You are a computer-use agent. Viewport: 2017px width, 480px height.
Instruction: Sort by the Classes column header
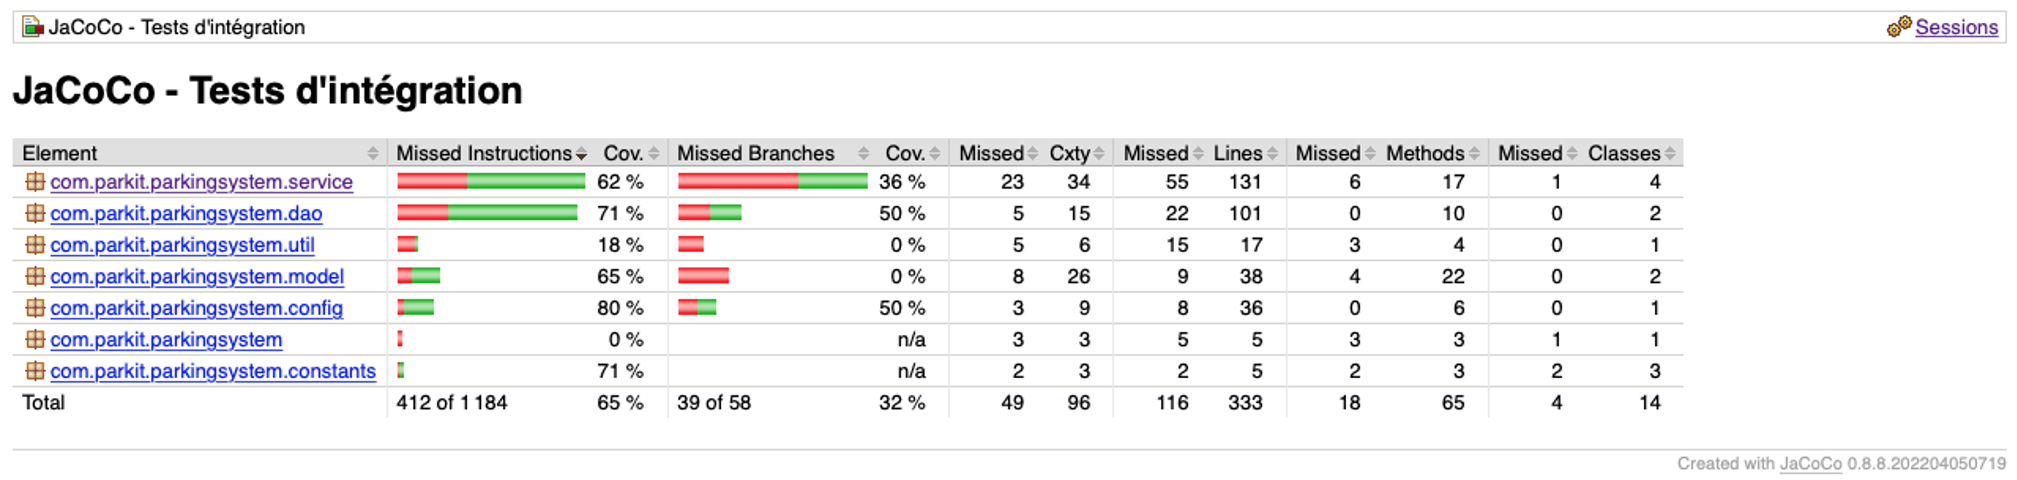1631,153
